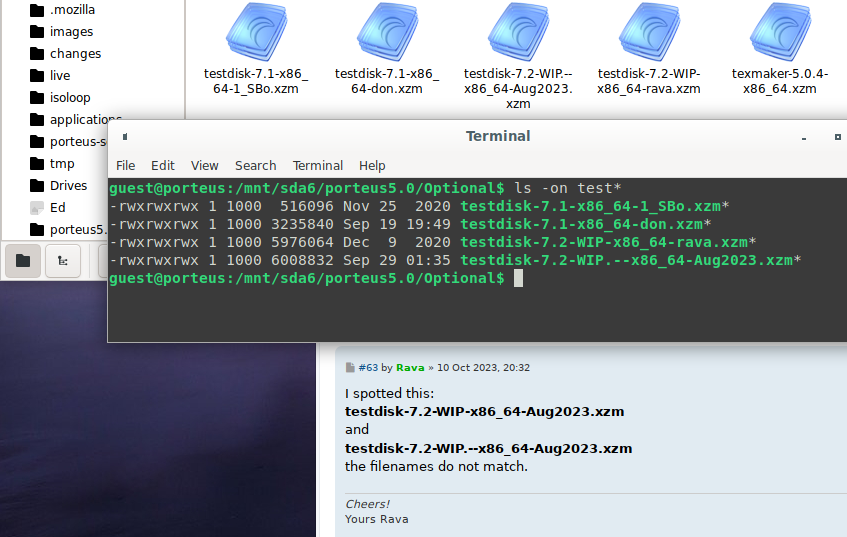Click the 'Yours Rava' signature line

(377, 519)
